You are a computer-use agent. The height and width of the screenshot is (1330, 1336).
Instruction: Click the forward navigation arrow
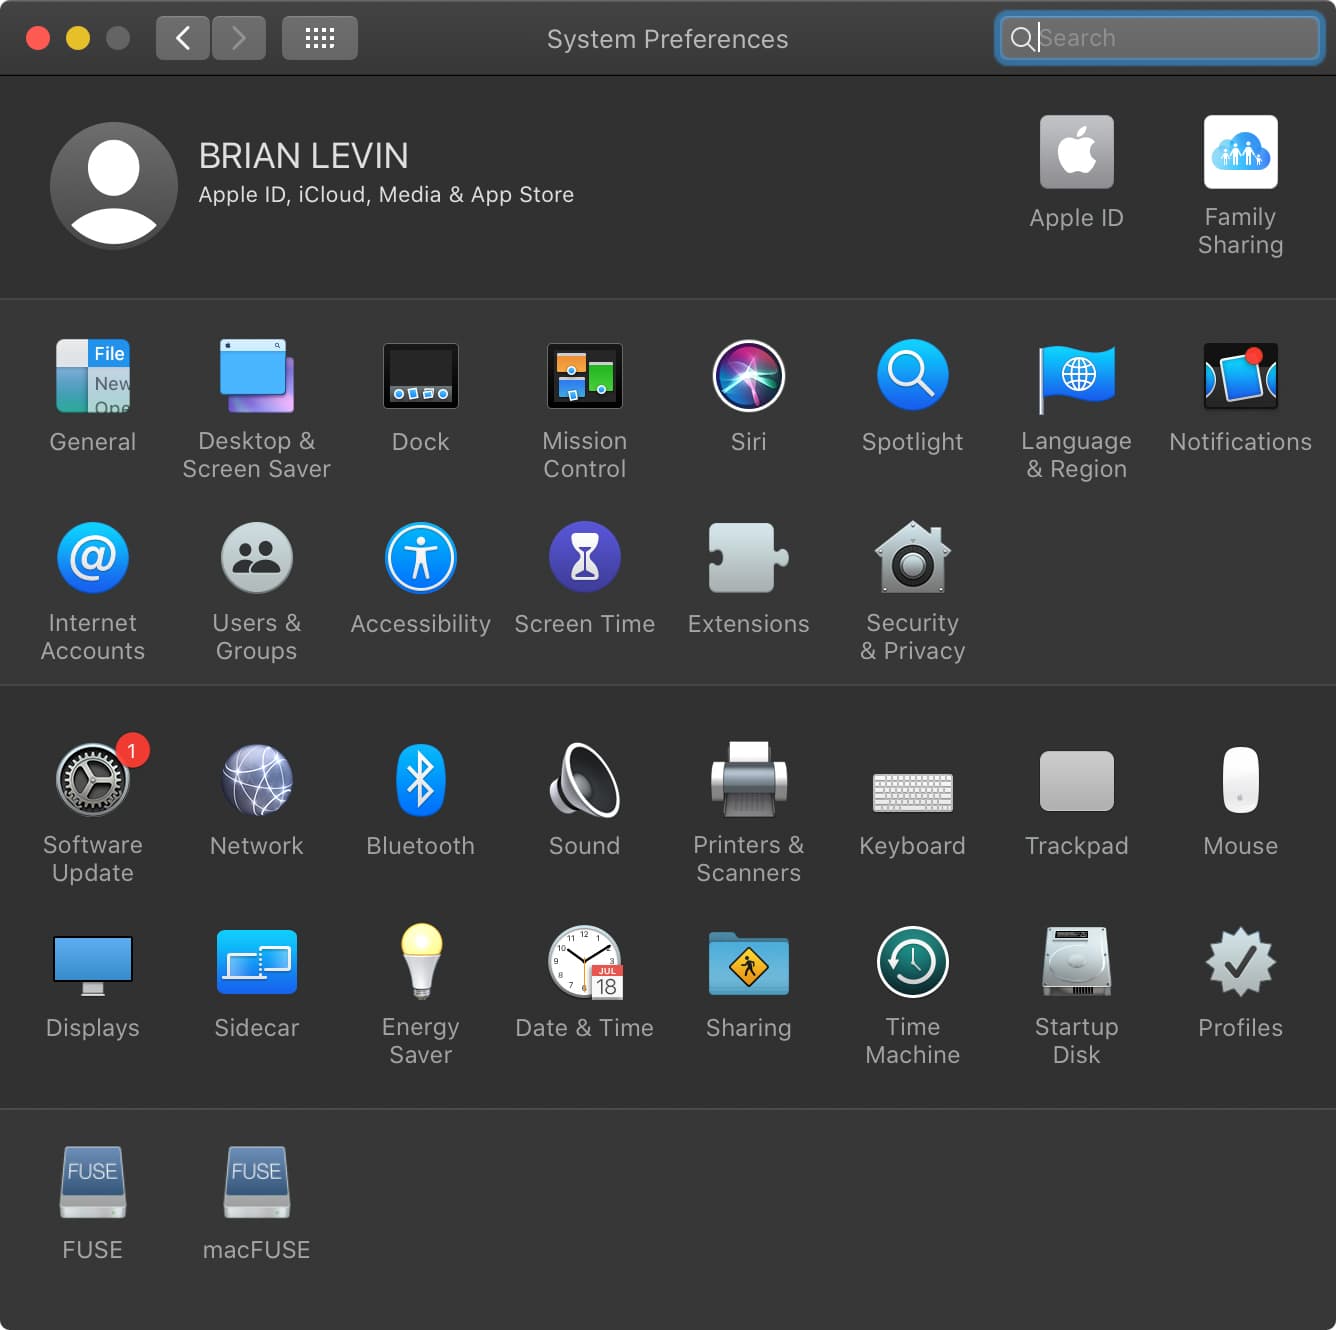pyautogui.click(x=239, y=39)
